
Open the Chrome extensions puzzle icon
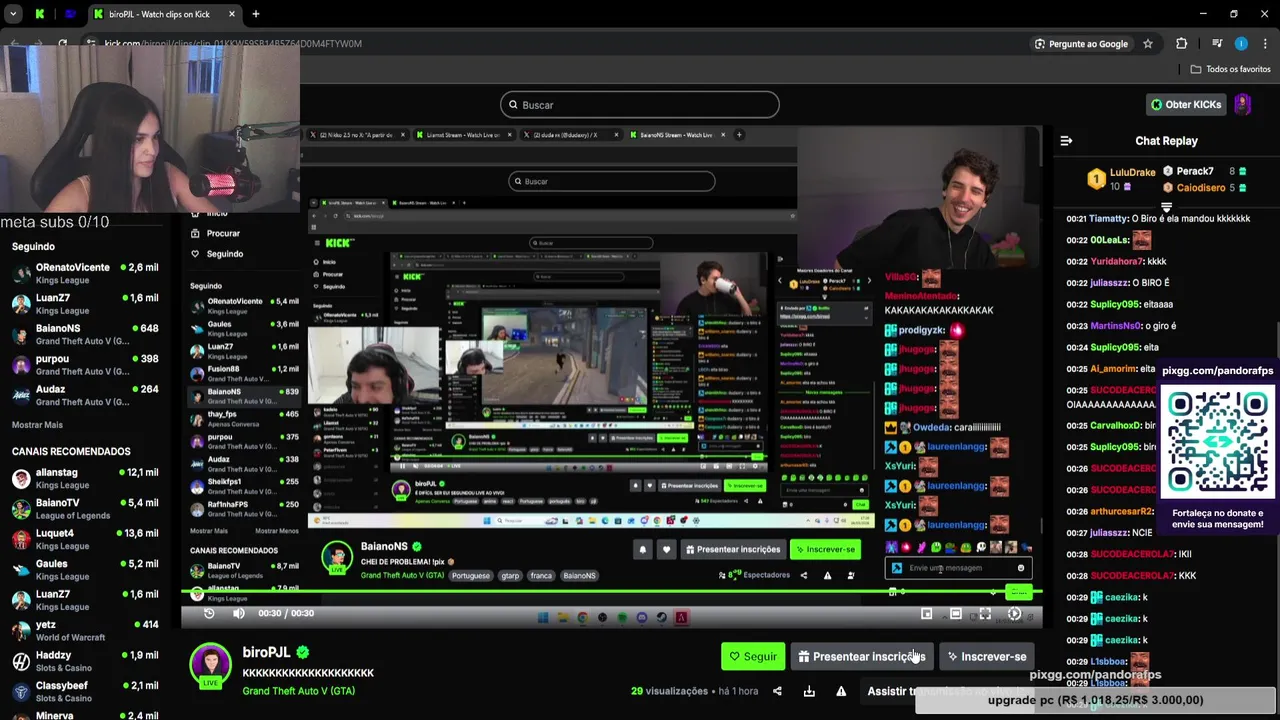1182,44
